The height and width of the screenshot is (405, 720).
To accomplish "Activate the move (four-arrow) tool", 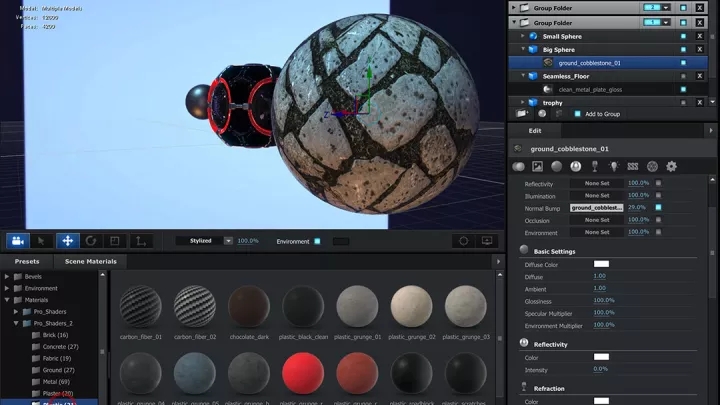I will click(67, 241).
